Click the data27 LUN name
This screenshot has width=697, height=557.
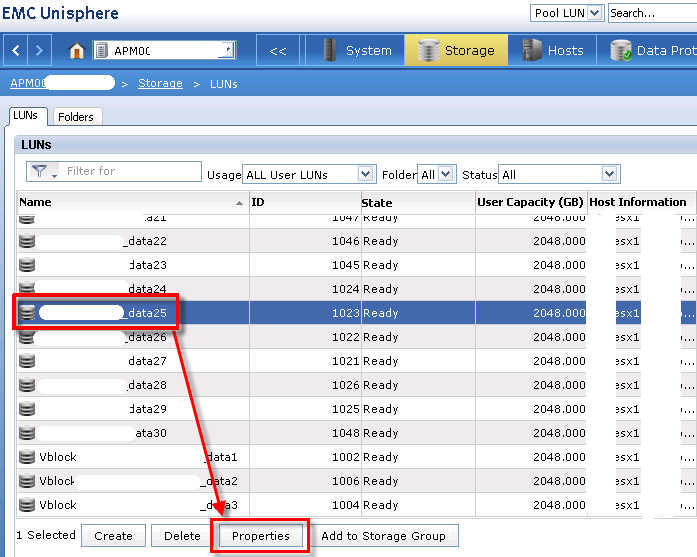pos(147,361)
